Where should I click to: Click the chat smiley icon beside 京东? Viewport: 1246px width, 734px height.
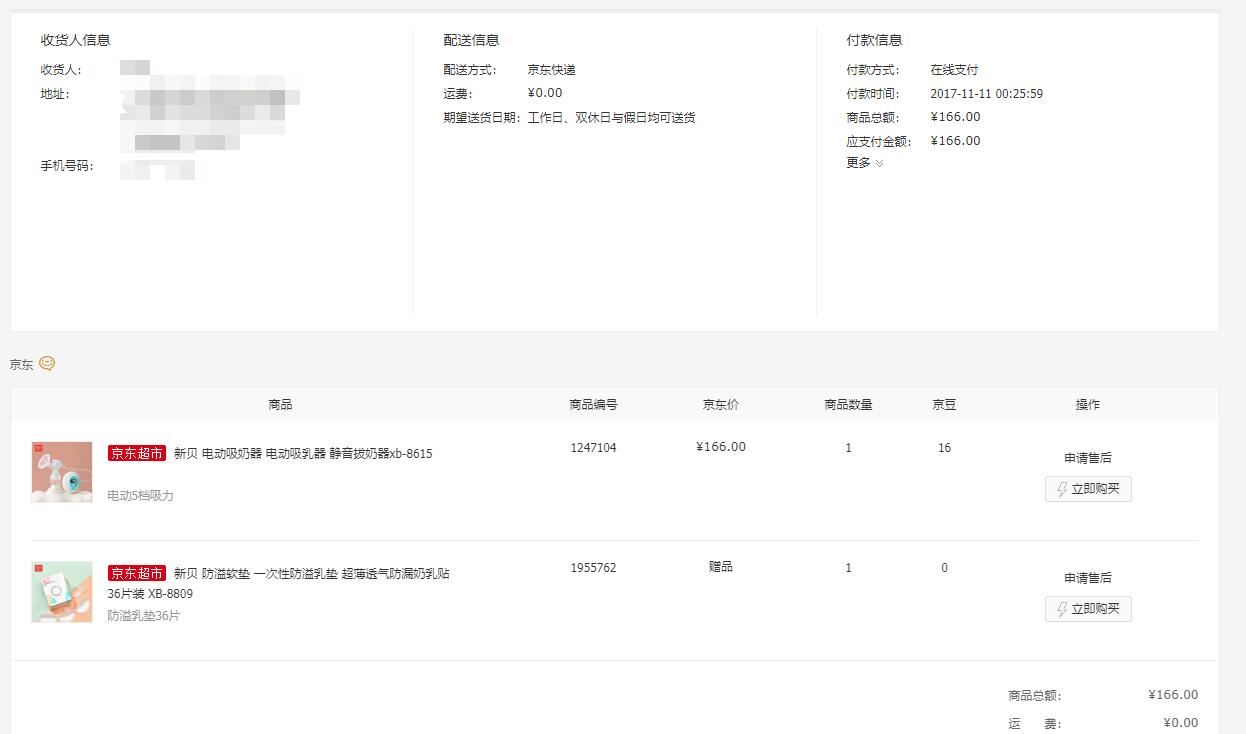(47, 364)
